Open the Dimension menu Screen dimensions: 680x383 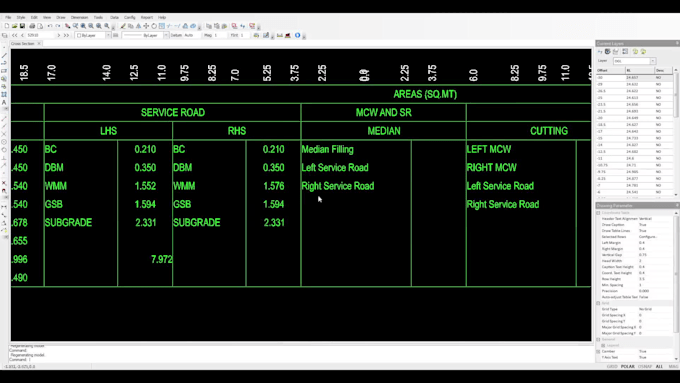tap(79, 17)
